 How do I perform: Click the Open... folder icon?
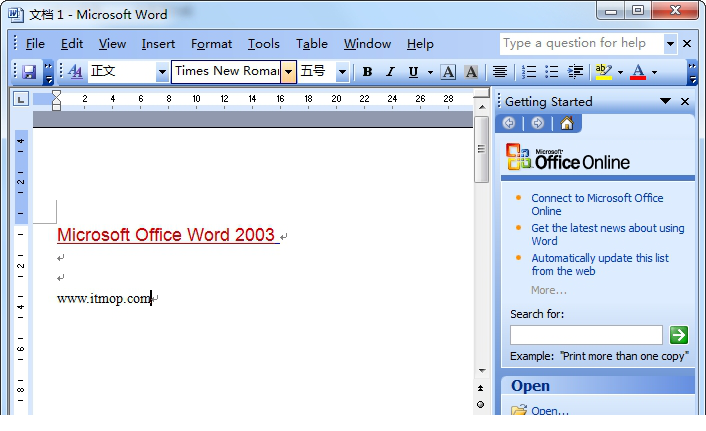click(x=519, y=410)
